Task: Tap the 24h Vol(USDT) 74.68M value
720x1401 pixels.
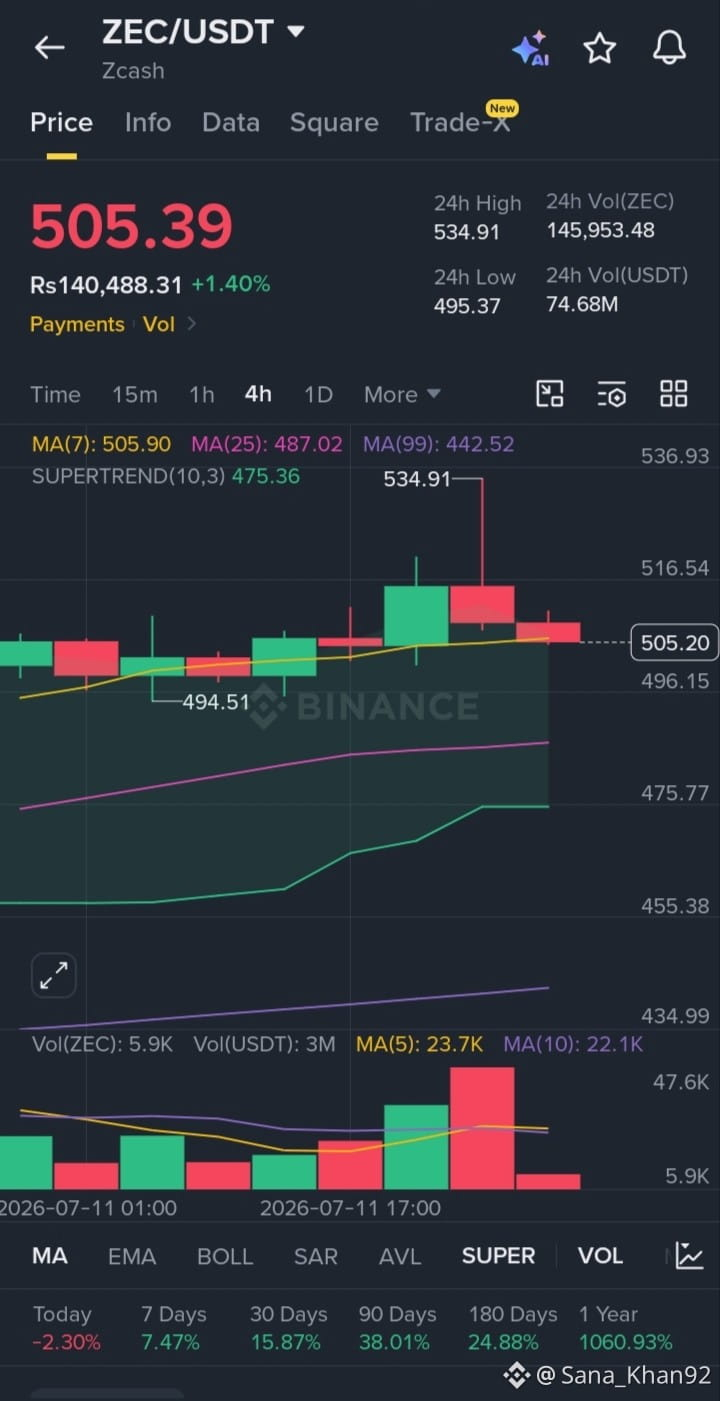Action: (582, 304)
